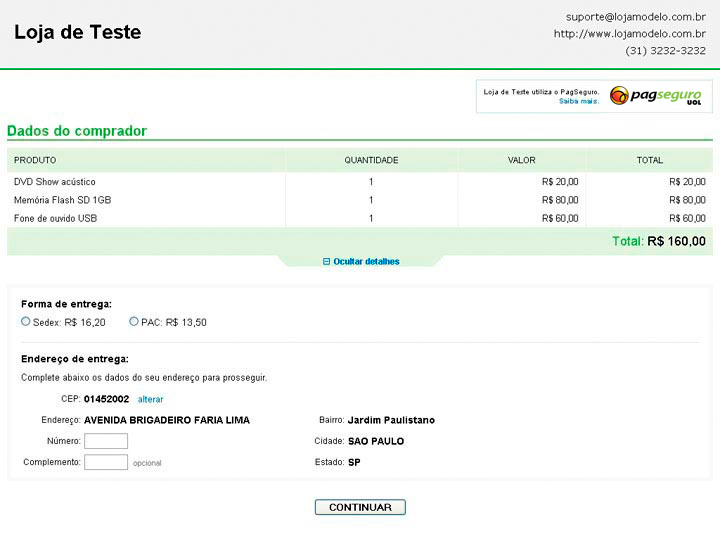Click the PagSeguro UOL logo

point(655,96)
